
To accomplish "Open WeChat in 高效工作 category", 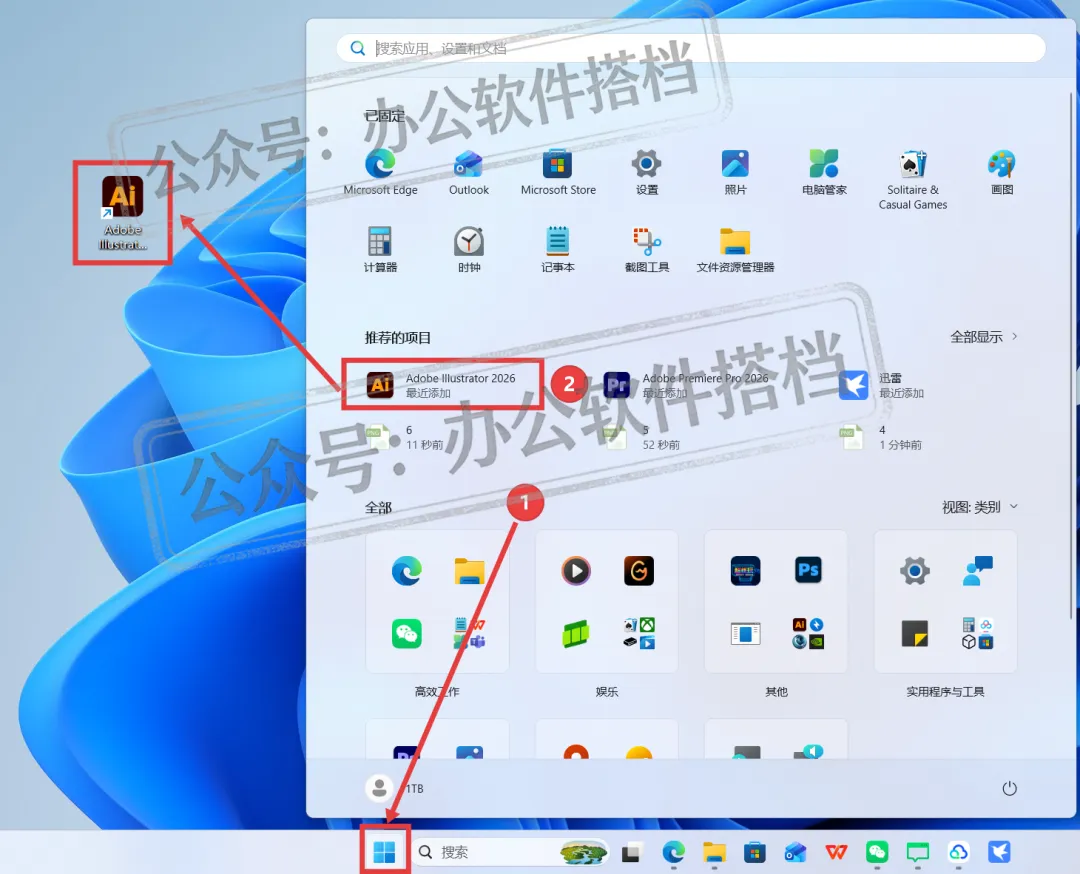I will tap(406, 634).
